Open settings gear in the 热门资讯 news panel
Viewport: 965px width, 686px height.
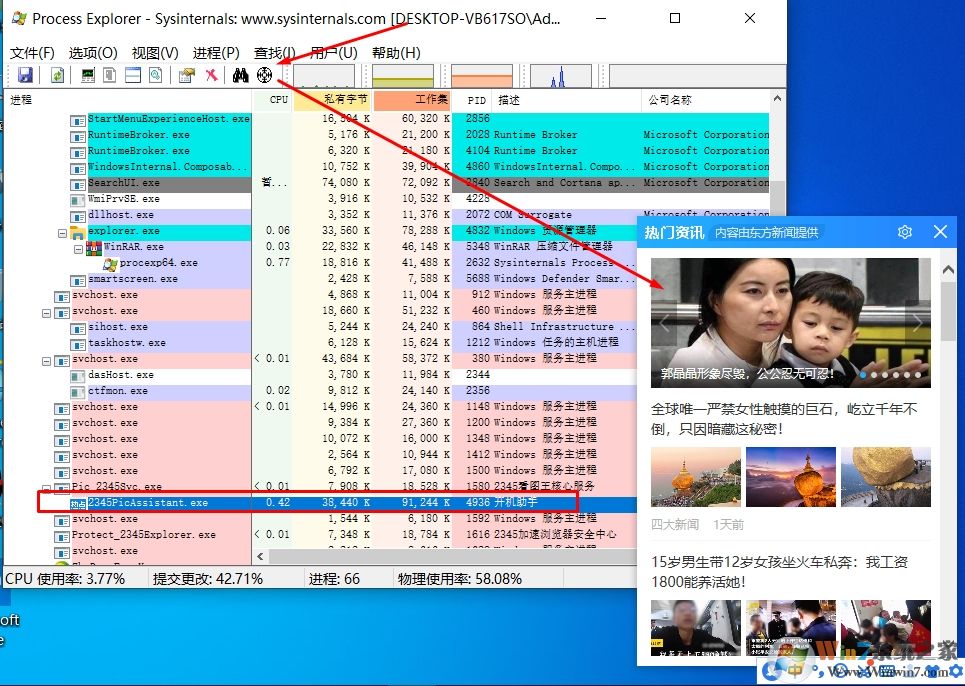point(905,231)
